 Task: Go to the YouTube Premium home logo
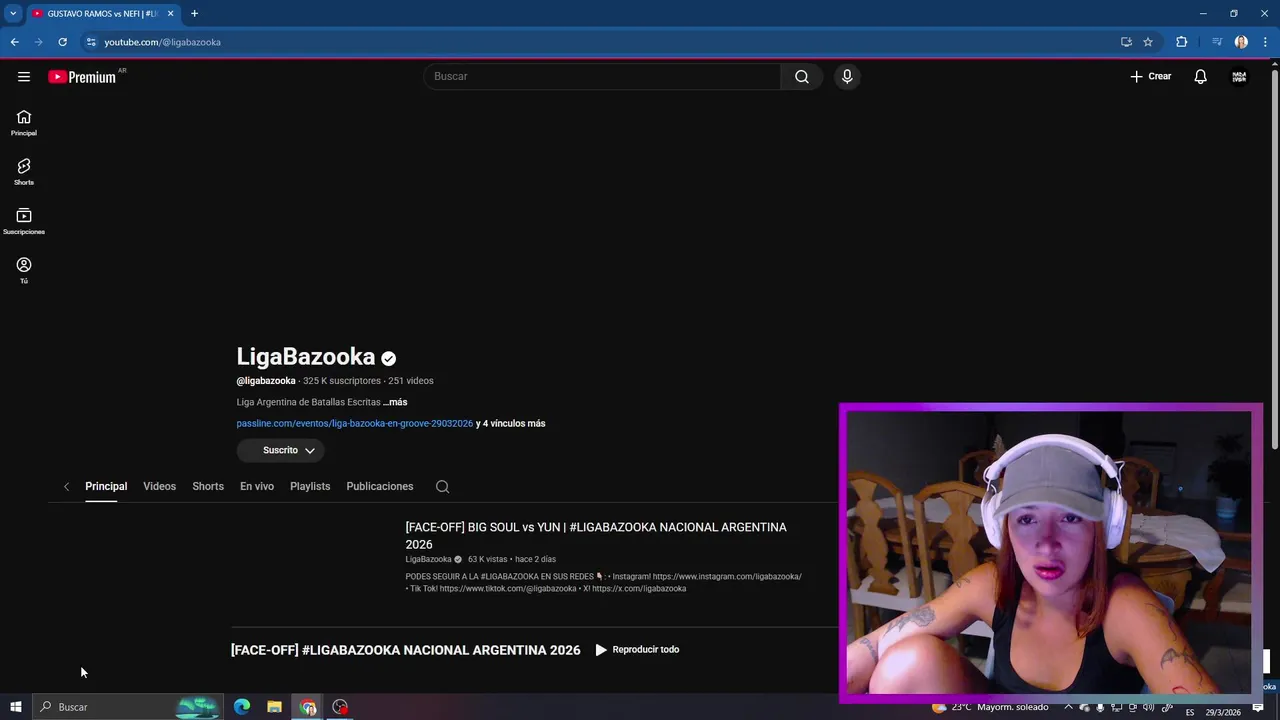82,77
